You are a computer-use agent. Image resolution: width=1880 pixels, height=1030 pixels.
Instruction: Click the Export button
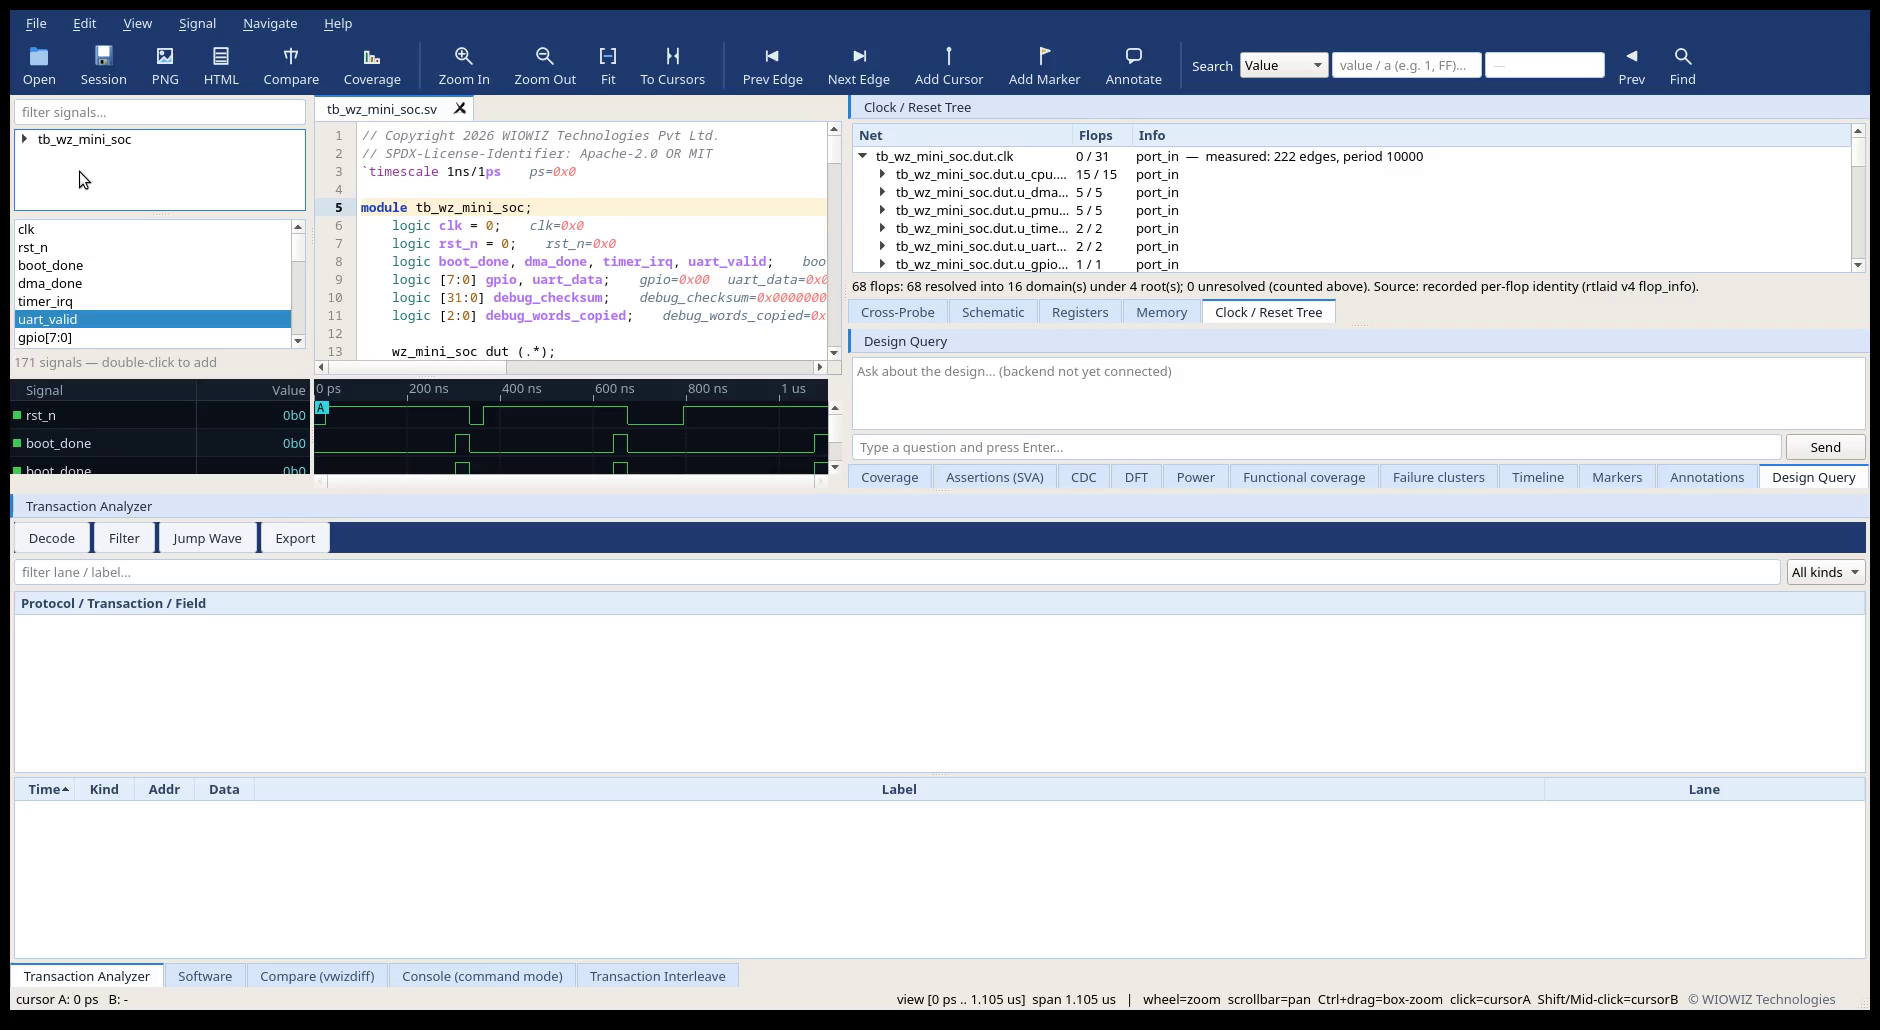295,538
